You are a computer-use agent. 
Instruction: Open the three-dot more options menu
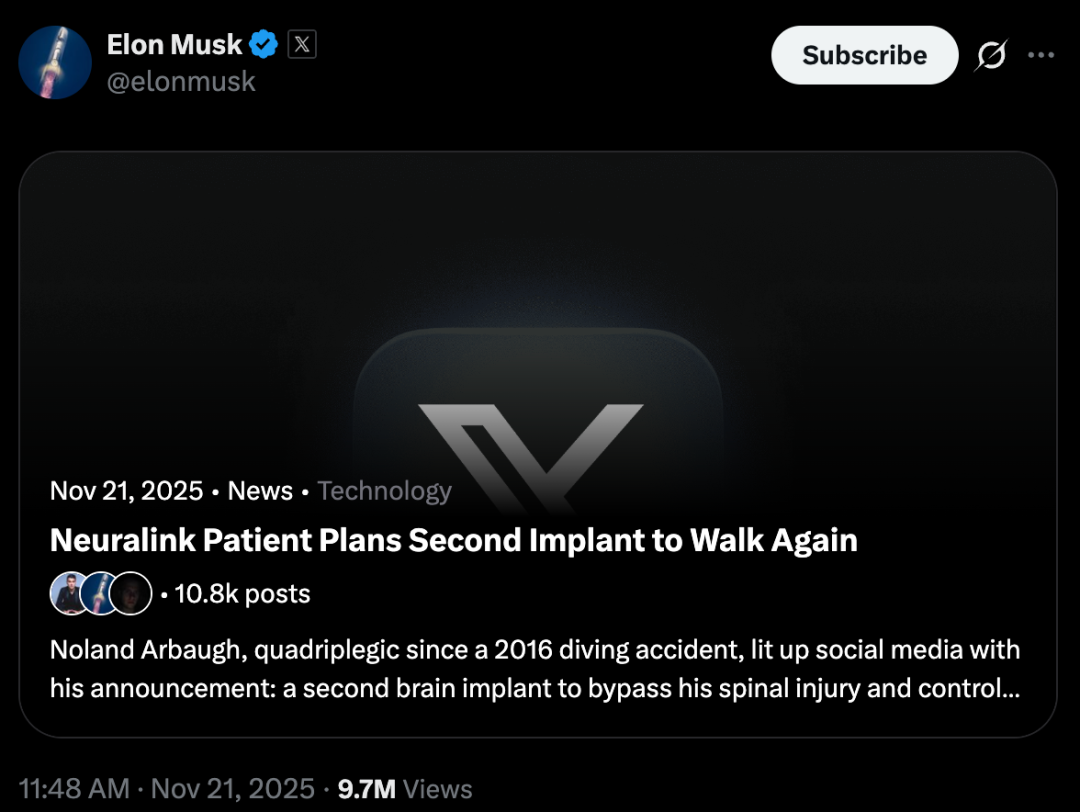click(1041, 55)
